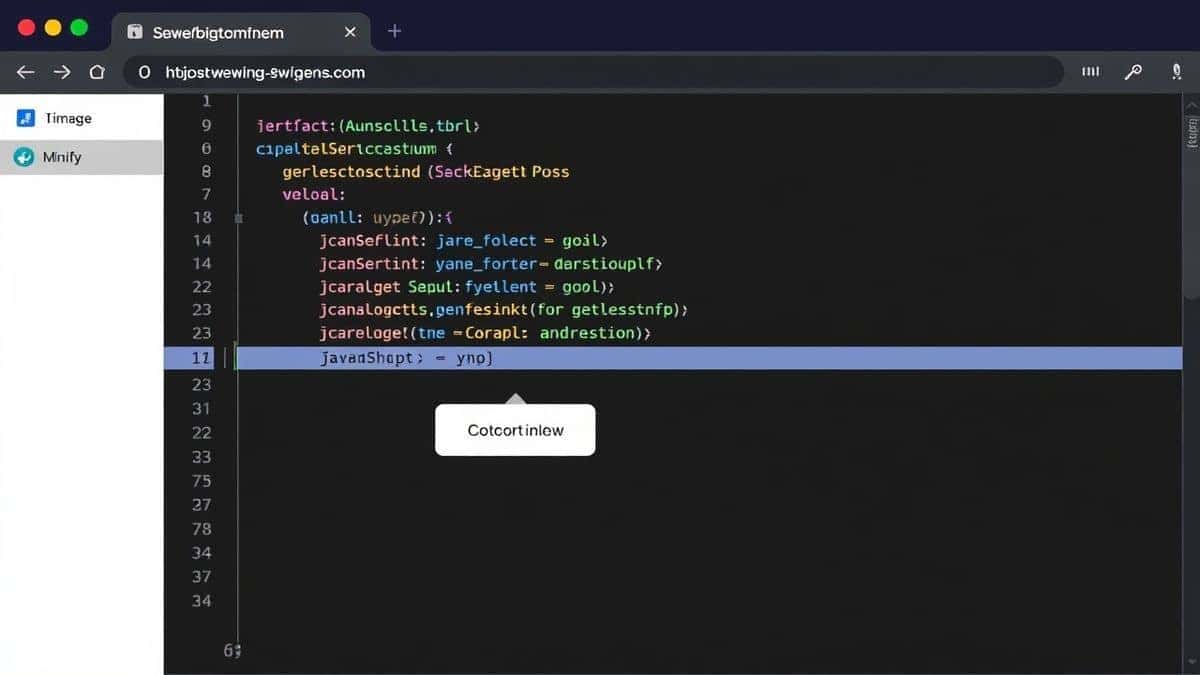Expand the collapsed code region at line 63
Viewport: 1200px width, 675px height.
233,650
